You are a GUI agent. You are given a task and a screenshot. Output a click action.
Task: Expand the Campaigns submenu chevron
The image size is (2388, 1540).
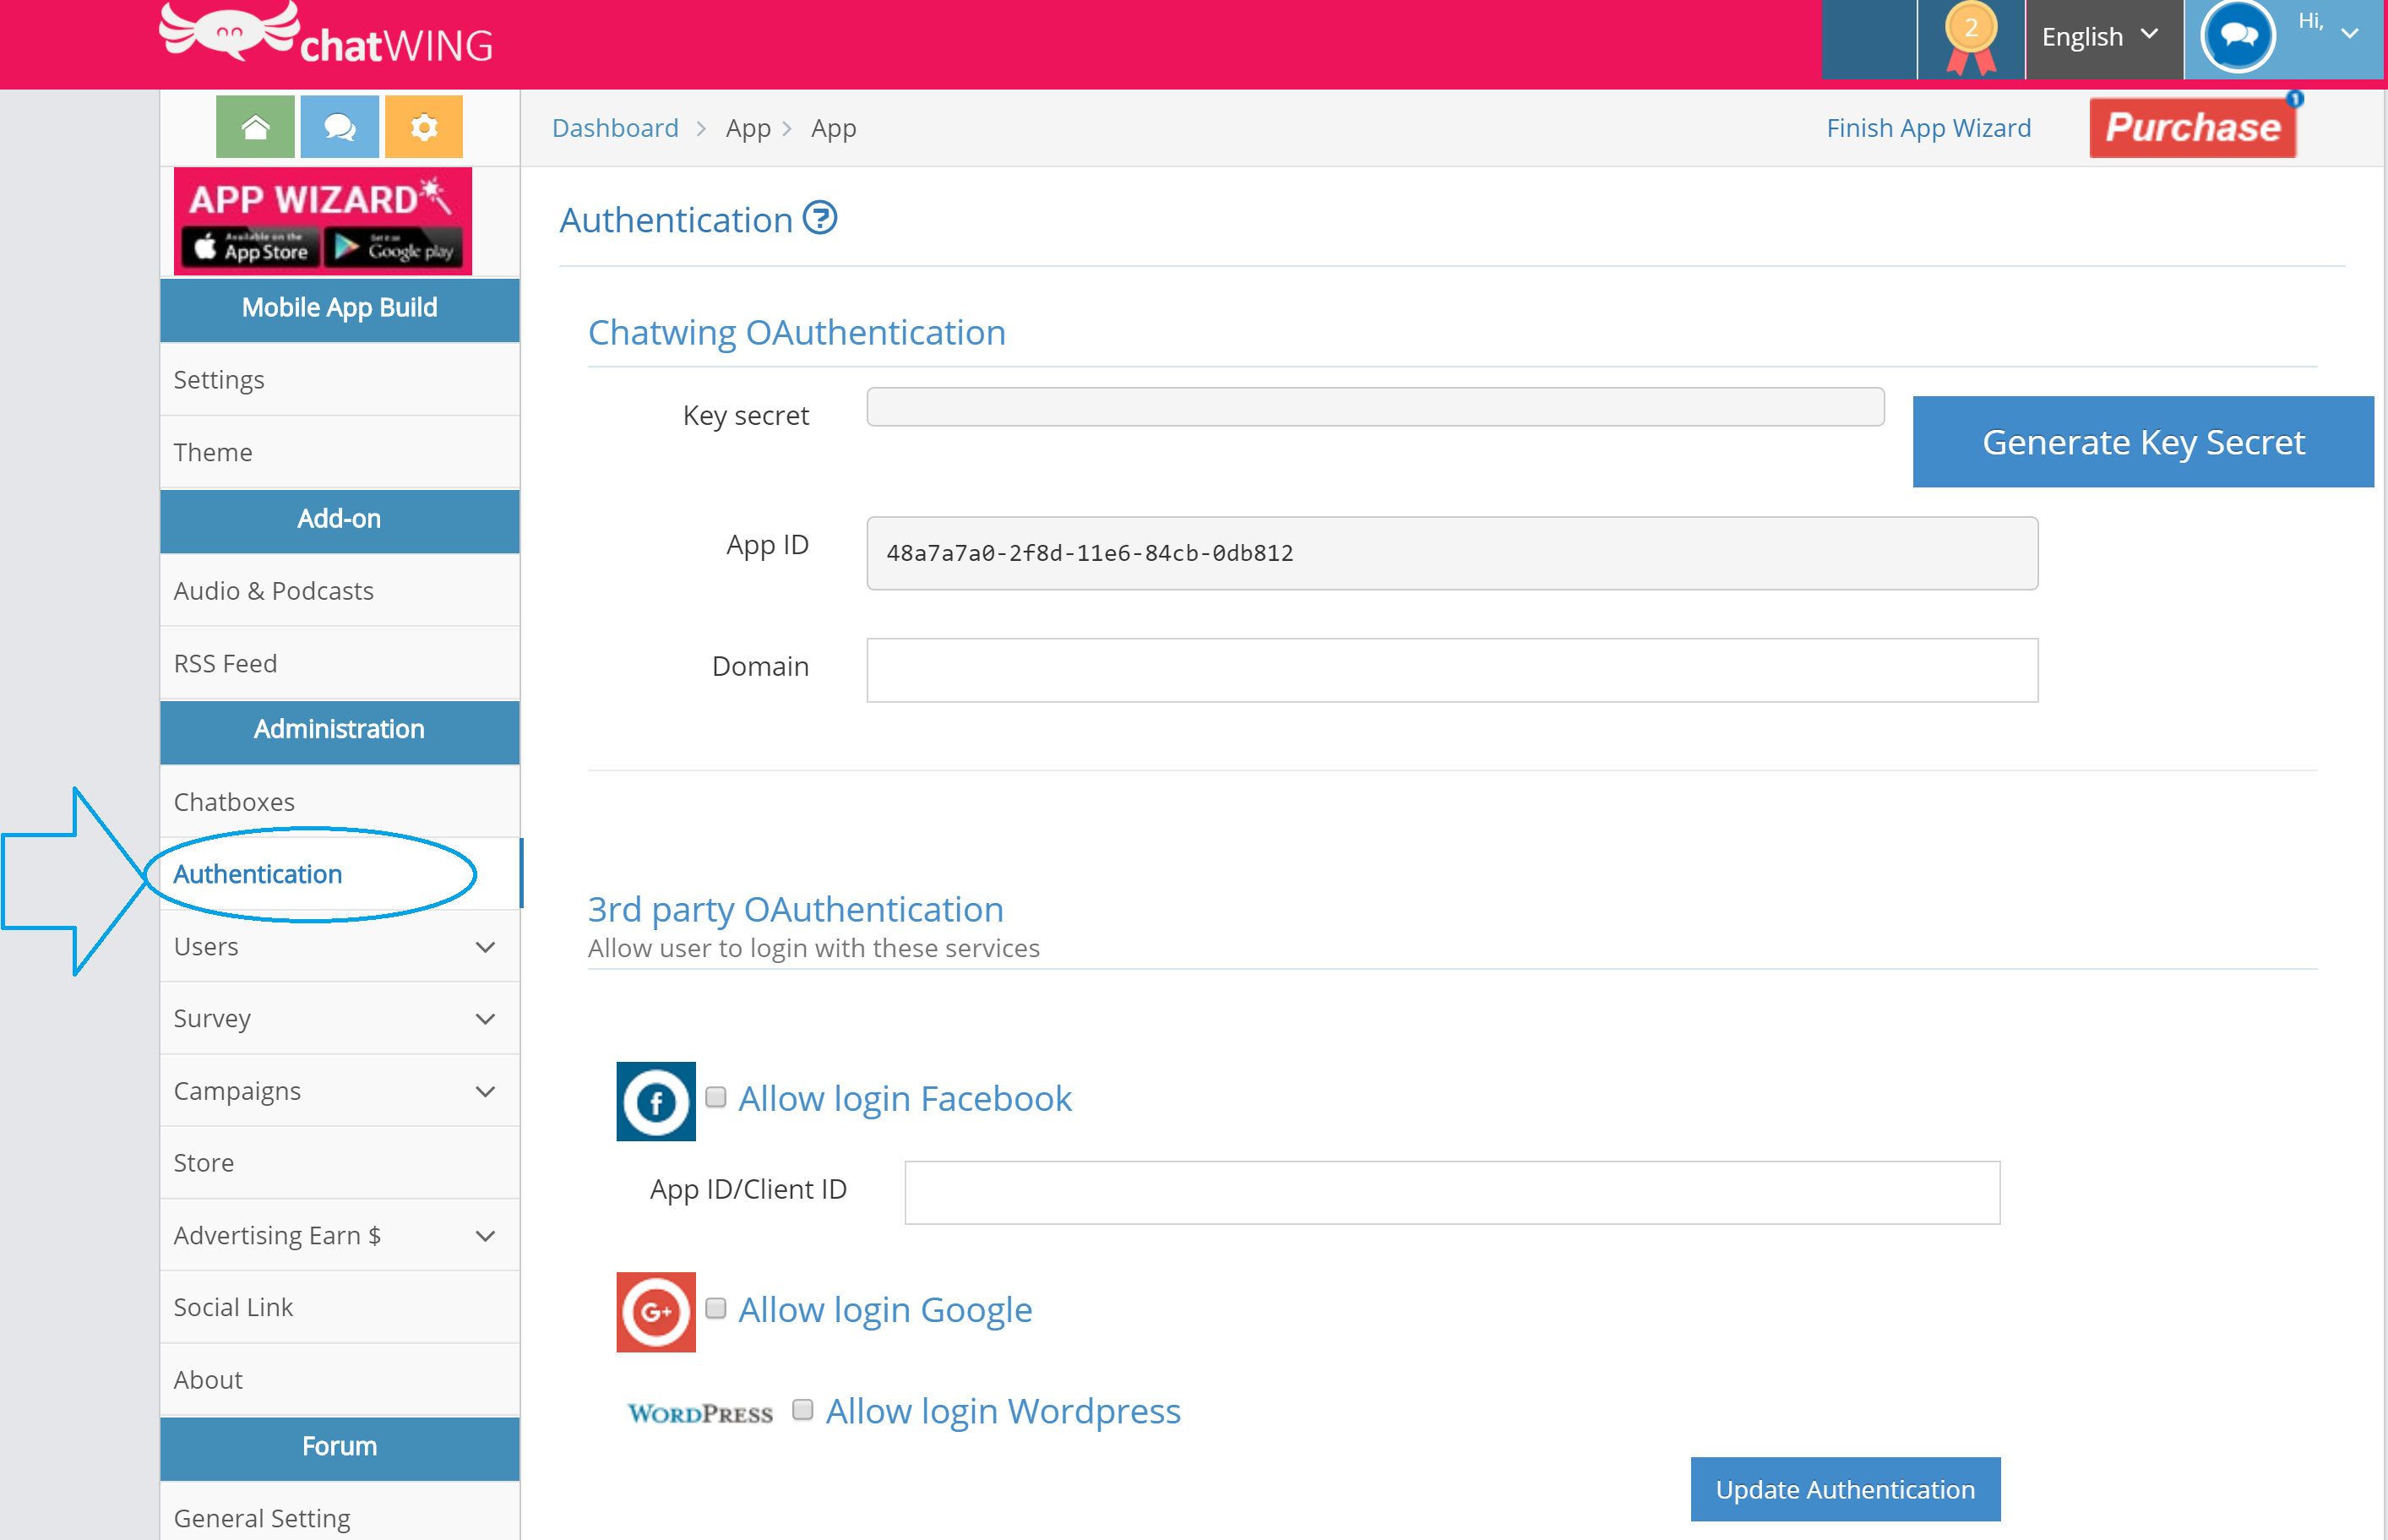click(x=485, y=1091)
